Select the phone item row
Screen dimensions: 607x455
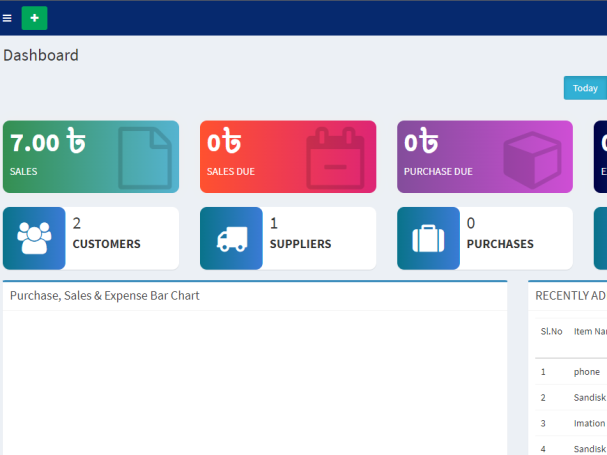[587, 372]
